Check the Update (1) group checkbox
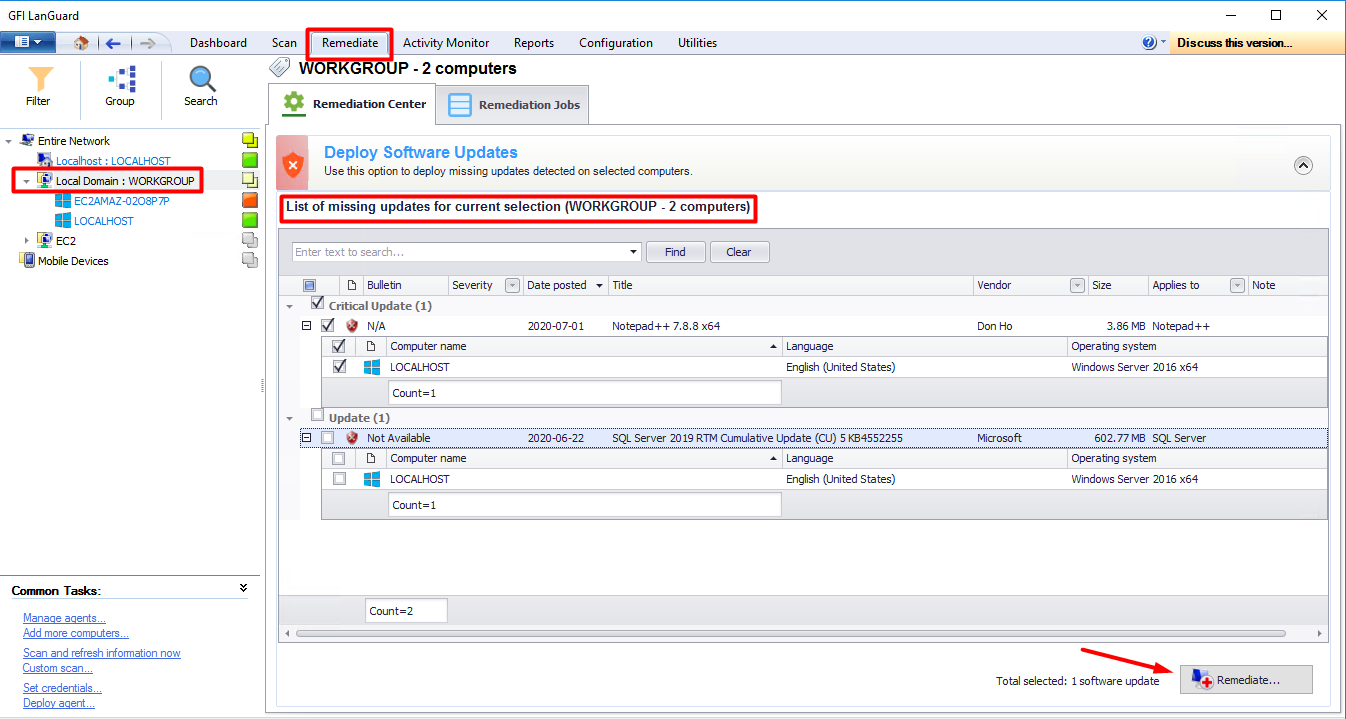This screenshot has height=719, width=1346. 318,415
